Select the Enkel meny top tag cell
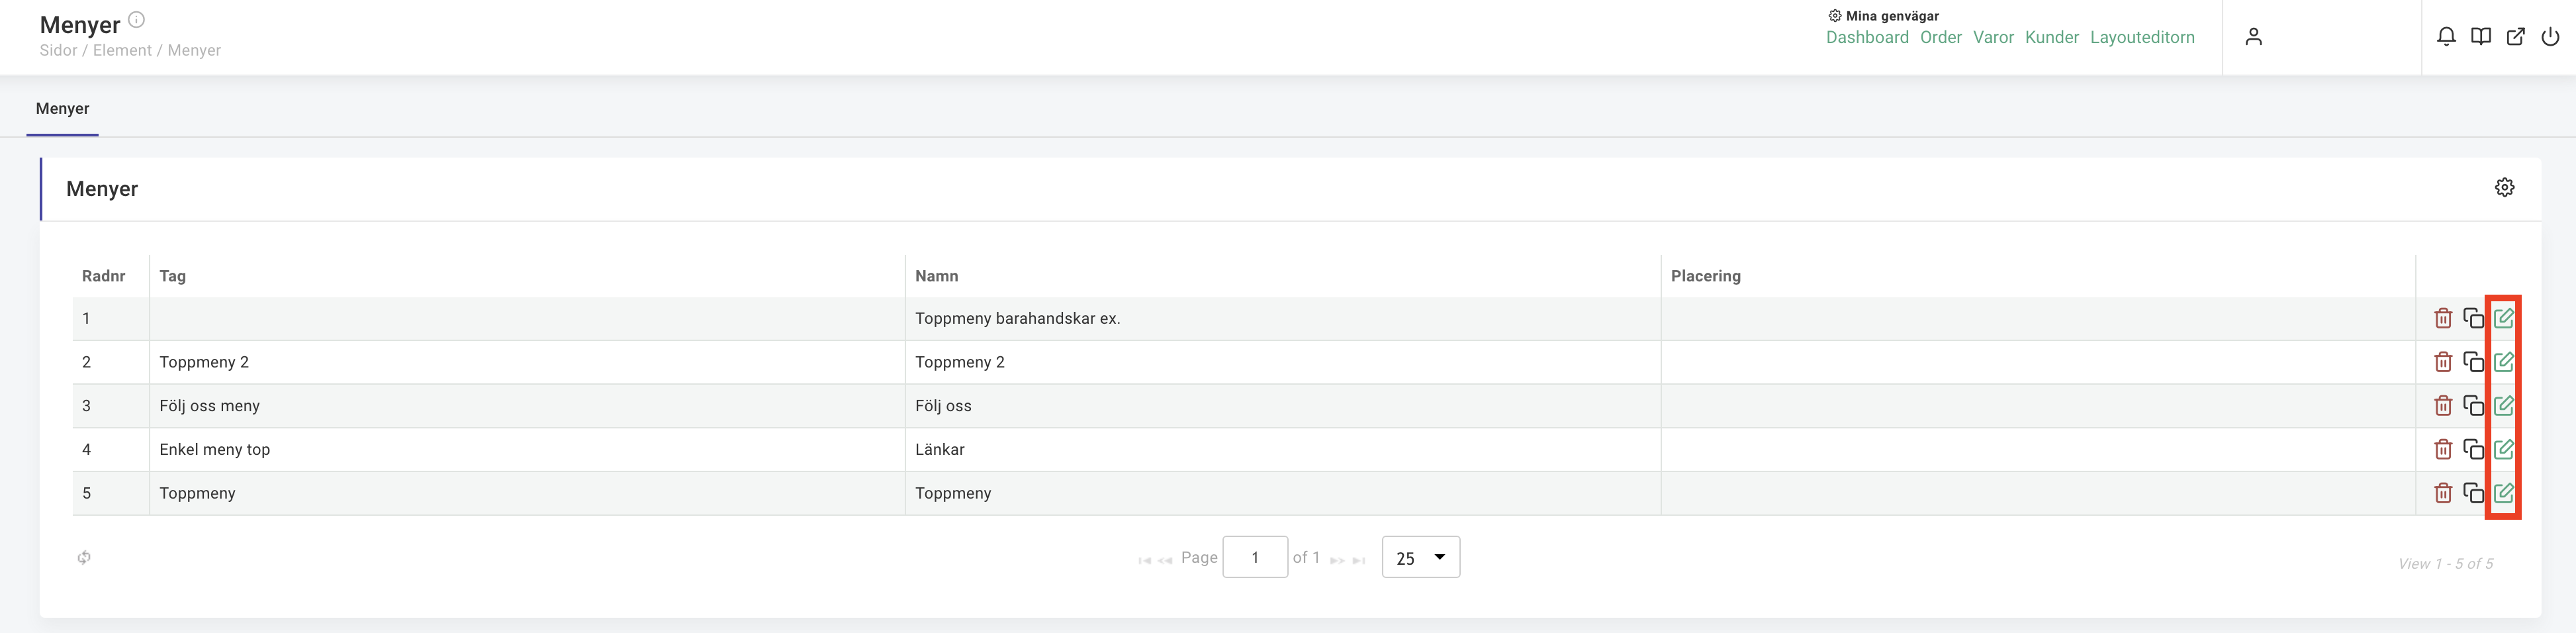2576x633 pixels. 527,449
